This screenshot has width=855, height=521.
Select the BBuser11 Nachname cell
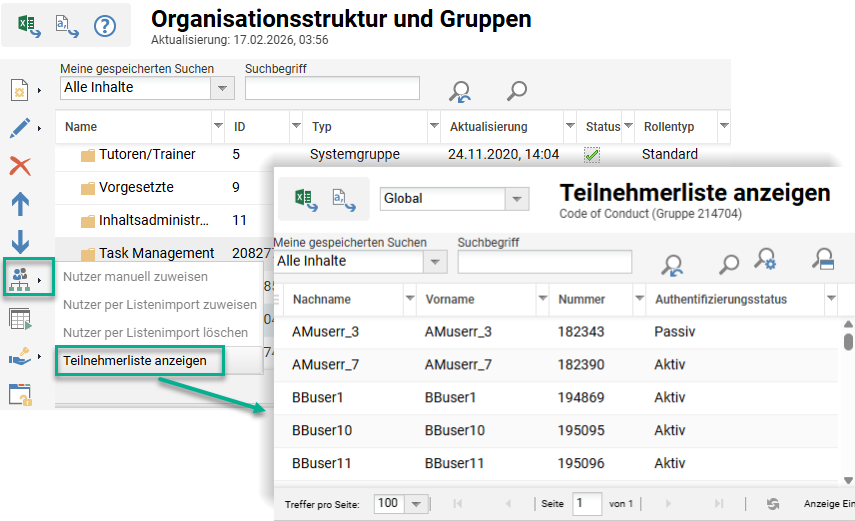[321, 463]
